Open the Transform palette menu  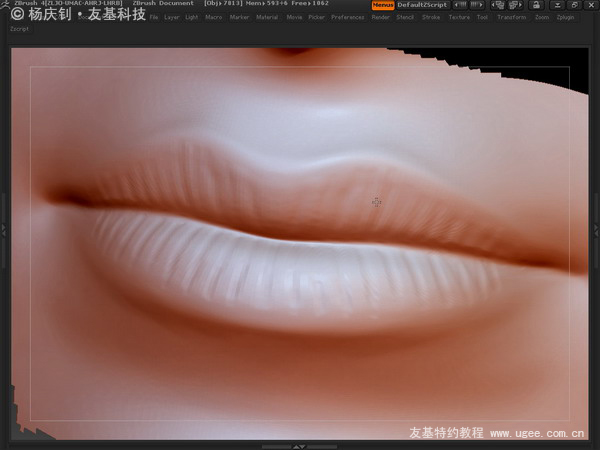point(512,17)
